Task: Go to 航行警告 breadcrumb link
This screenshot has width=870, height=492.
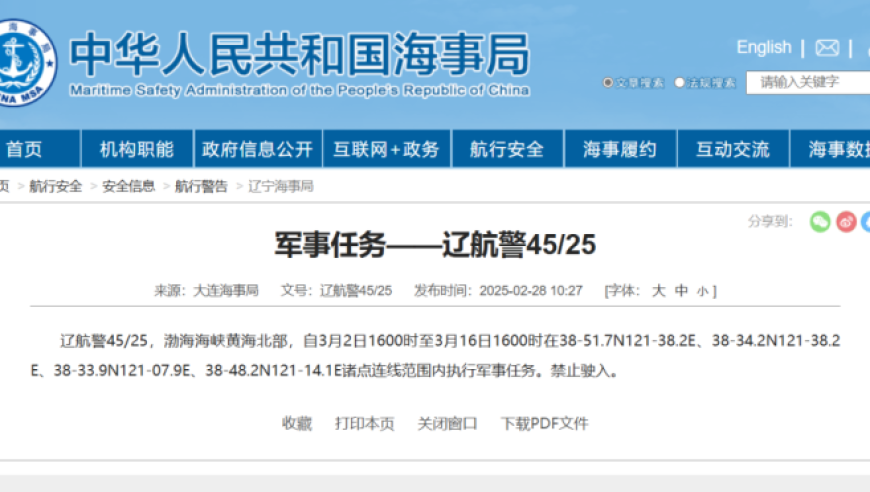Action: [201, 186]
